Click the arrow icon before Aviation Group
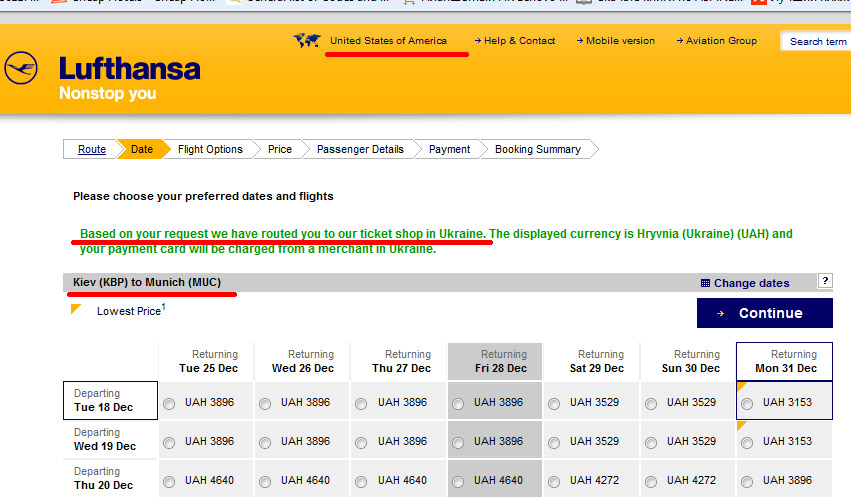The image size is (851, 497). coord(679,41)
